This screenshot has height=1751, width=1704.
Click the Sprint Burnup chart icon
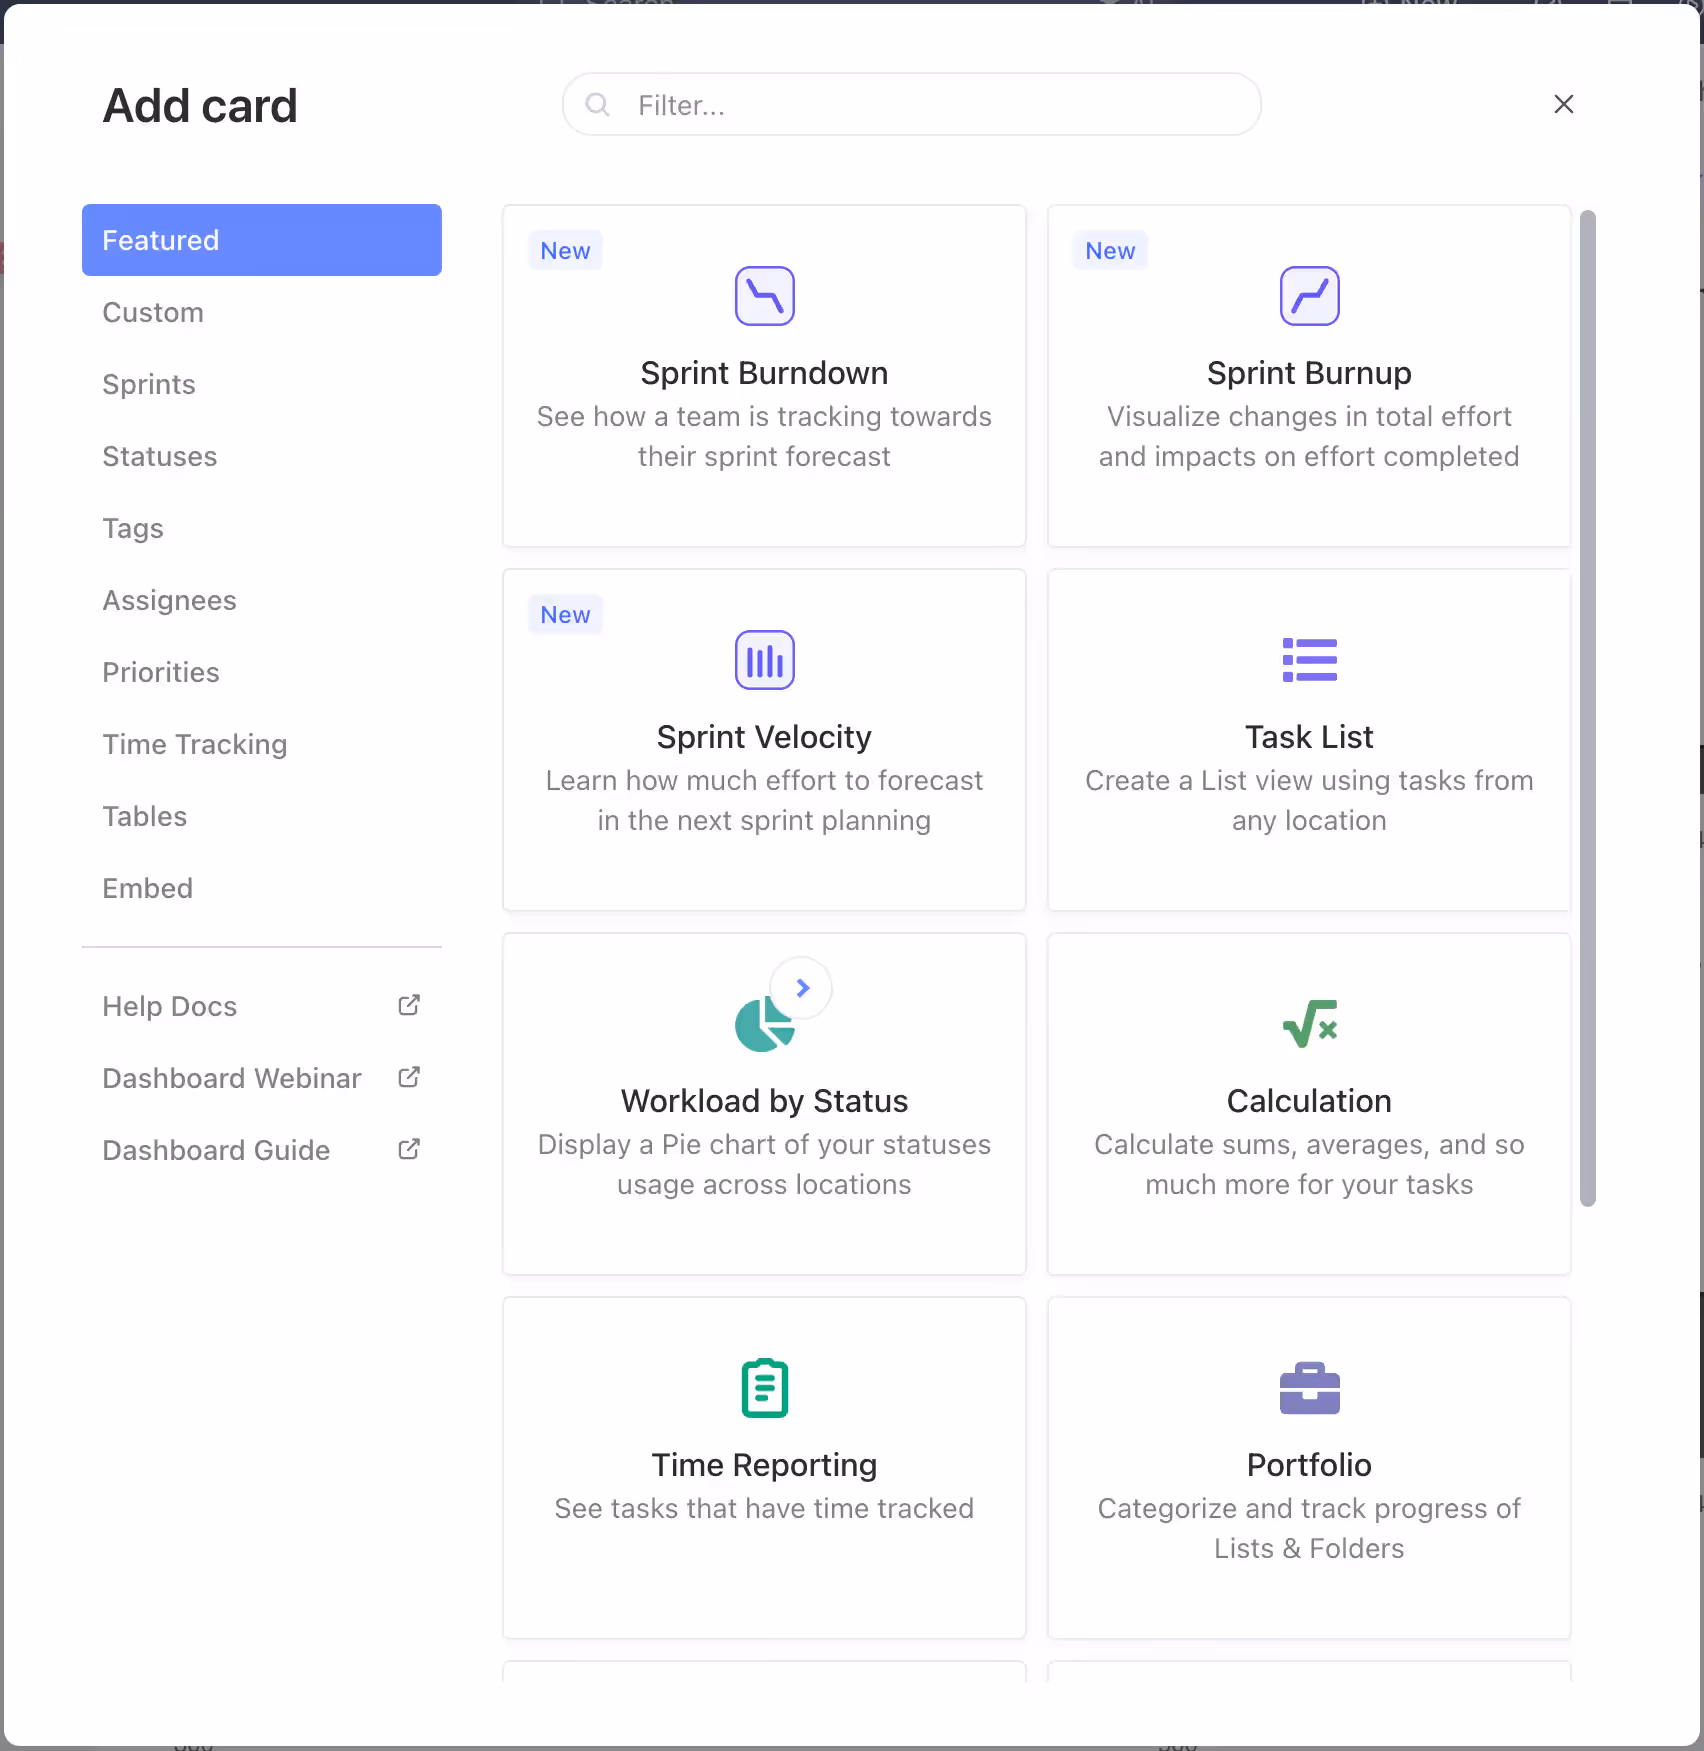pos(1308,295)
